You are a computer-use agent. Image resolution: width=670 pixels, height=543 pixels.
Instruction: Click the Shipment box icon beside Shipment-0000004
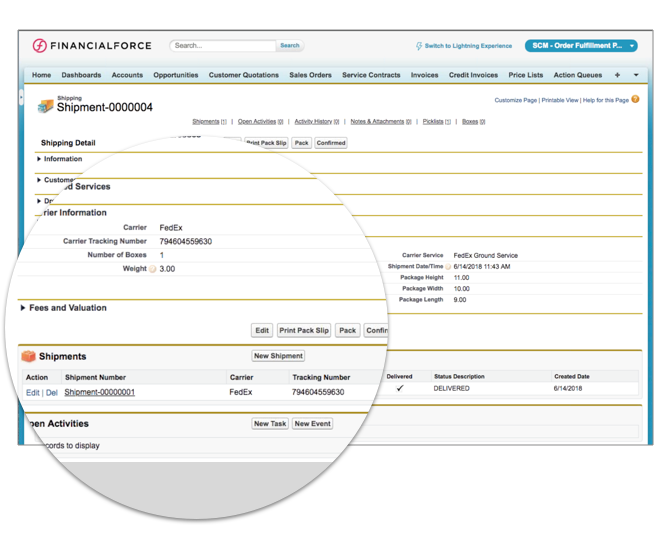[x=45, y=106]
